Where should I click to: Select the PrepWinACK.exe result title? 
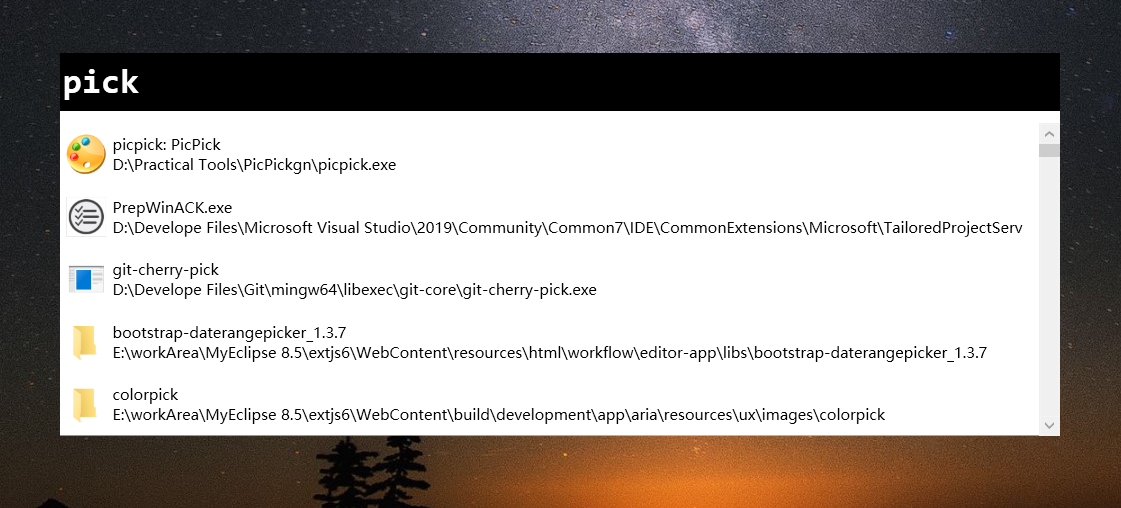(172, 207)
